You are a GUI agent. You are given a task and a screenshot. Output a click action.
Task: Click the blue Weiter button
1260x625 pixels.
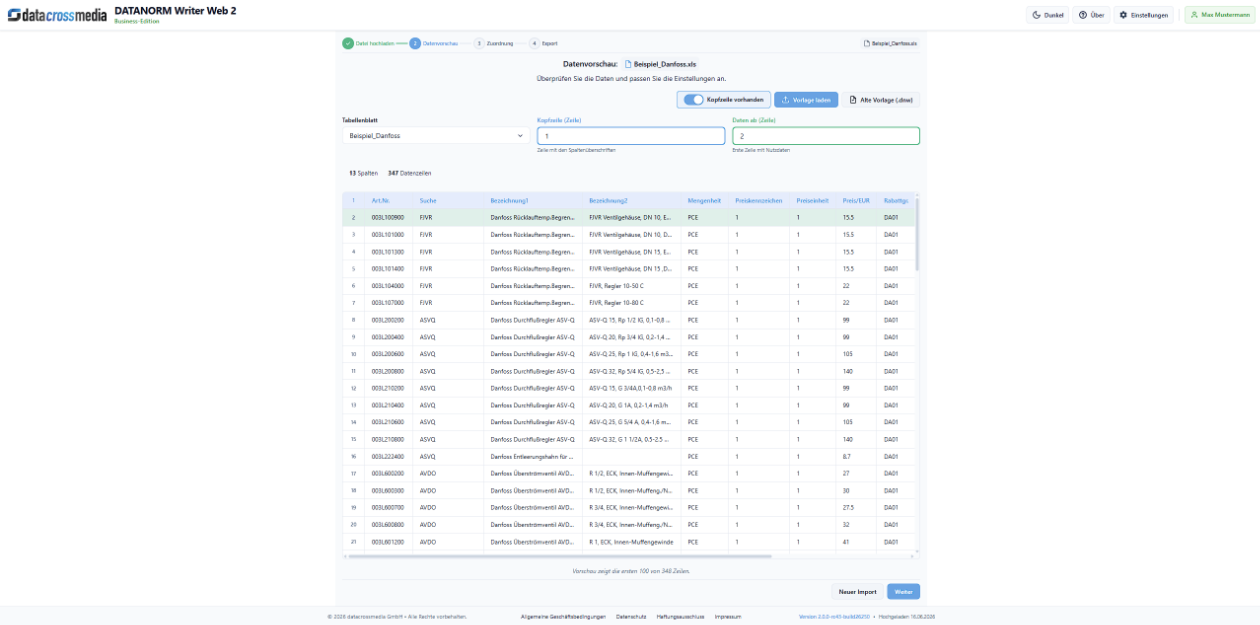903,591
